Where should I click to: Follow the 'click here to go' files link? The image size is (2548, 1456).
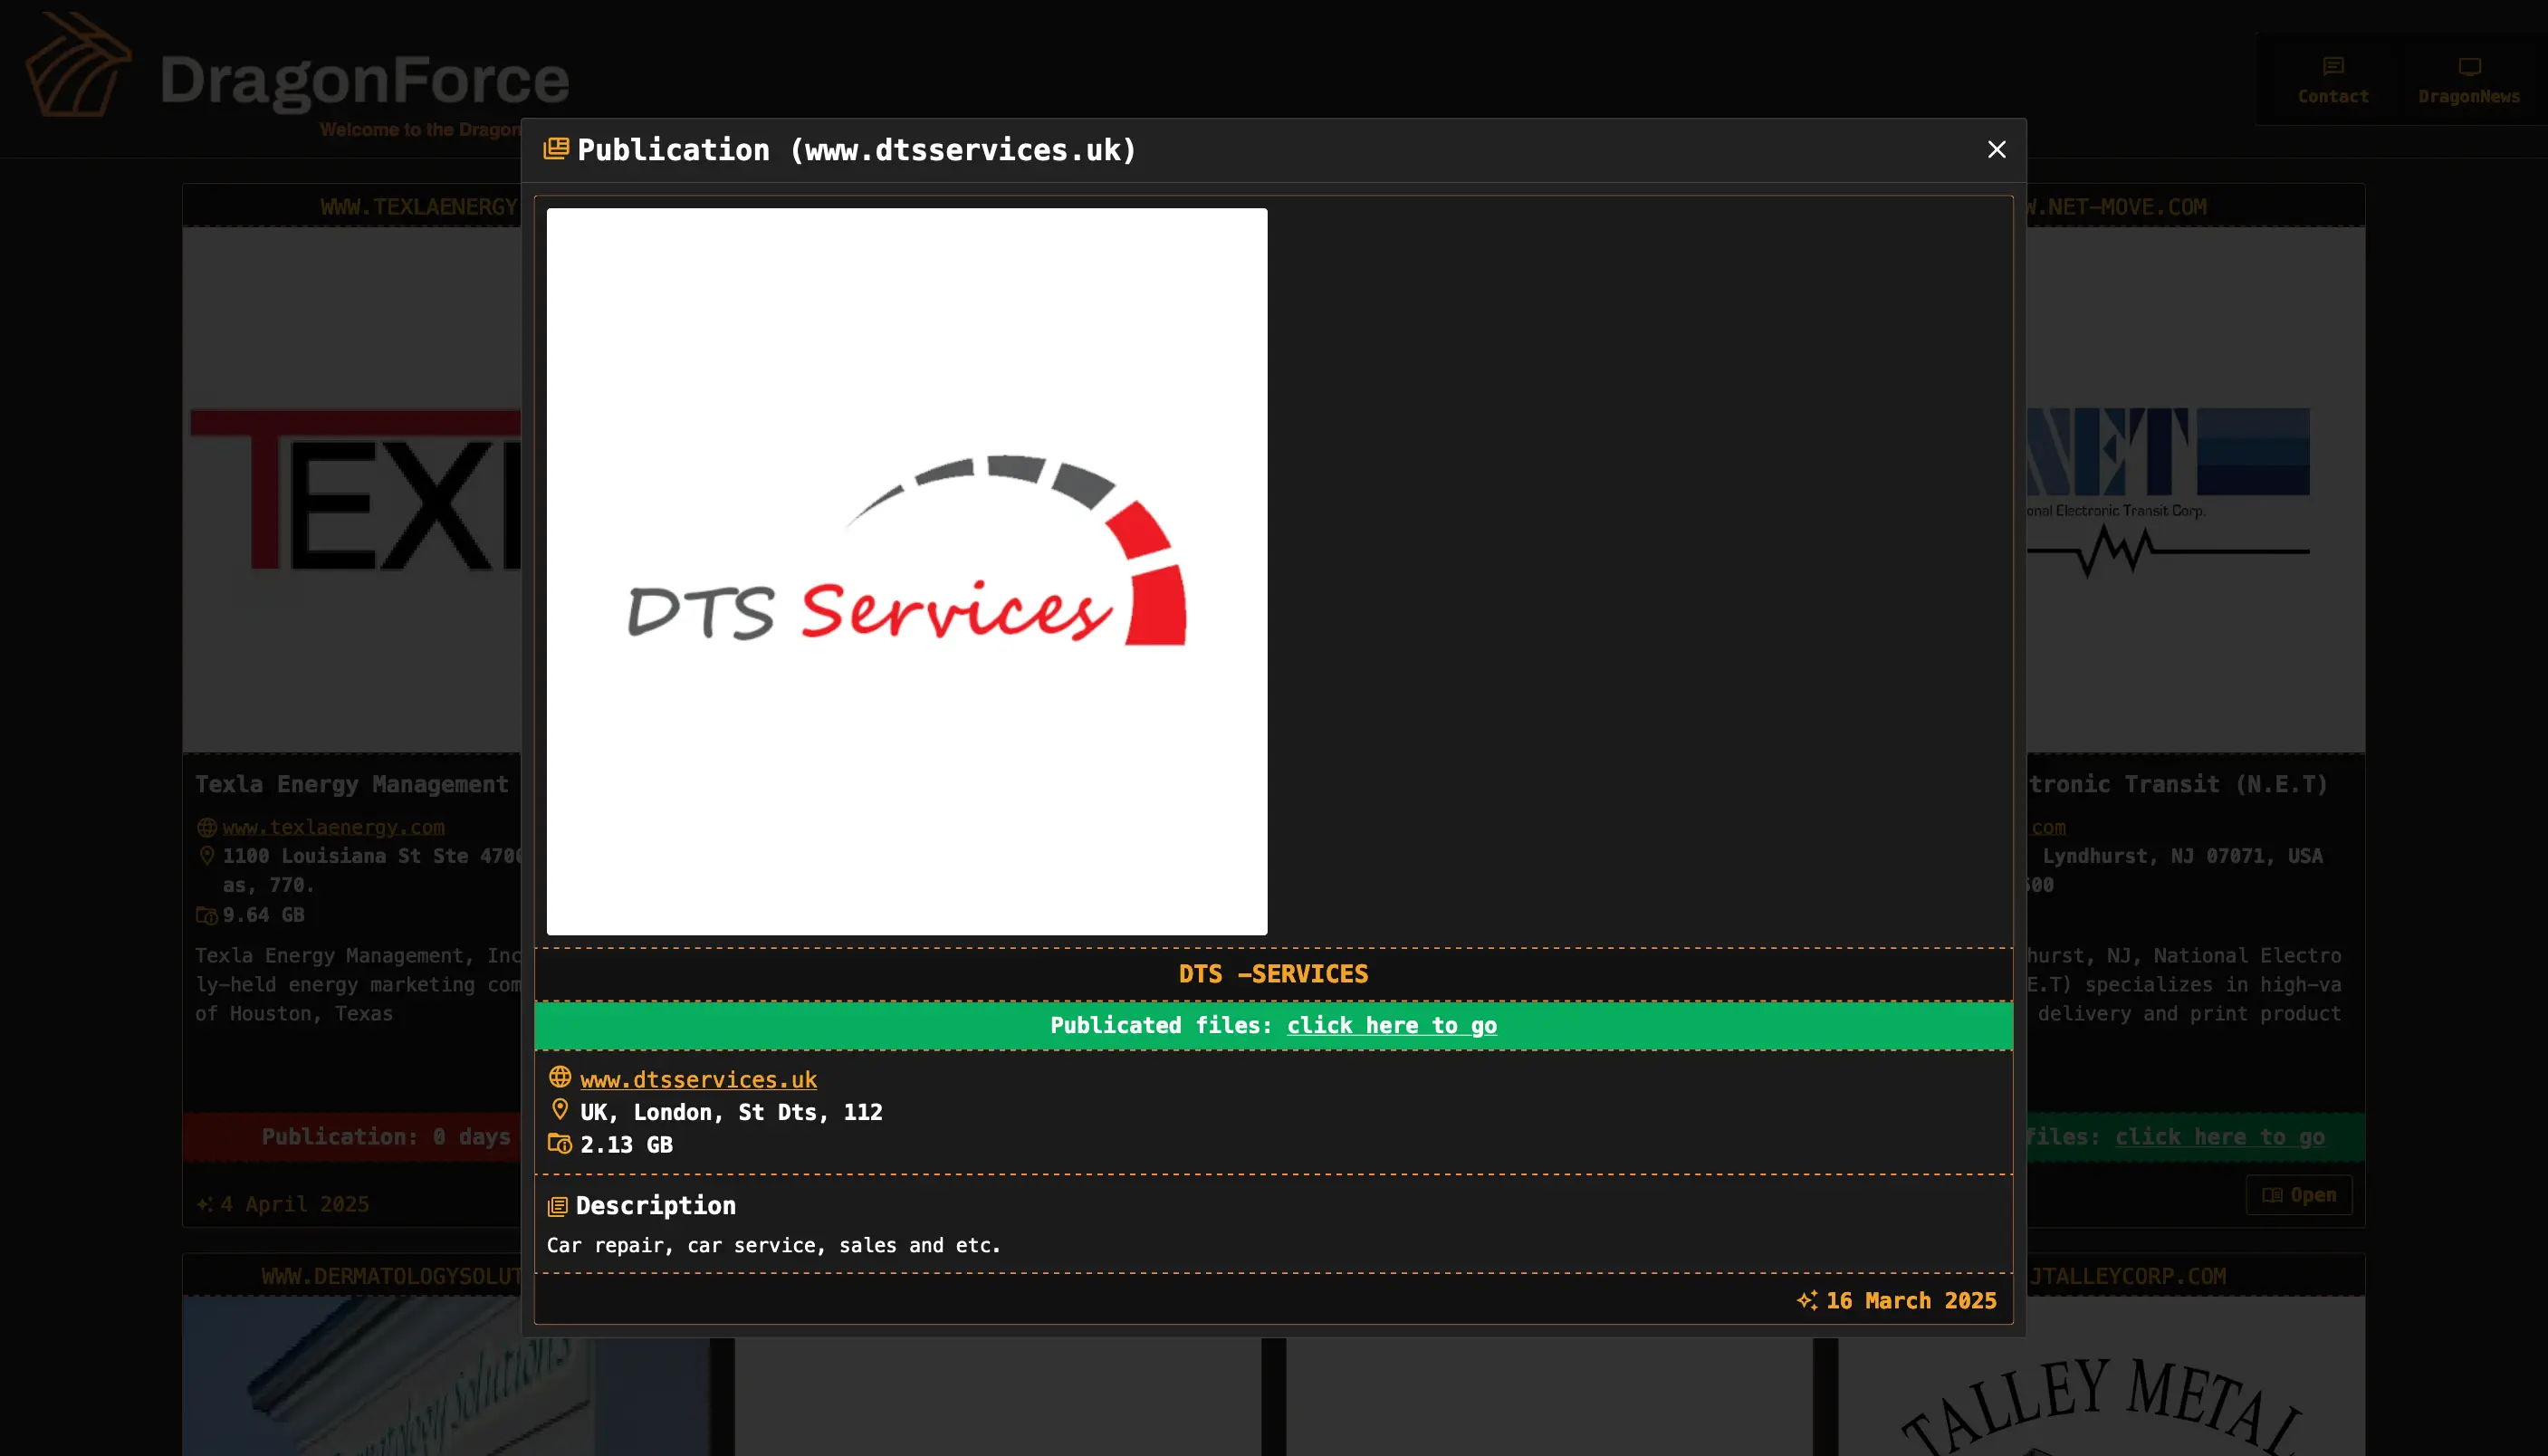(1391, 1025)
